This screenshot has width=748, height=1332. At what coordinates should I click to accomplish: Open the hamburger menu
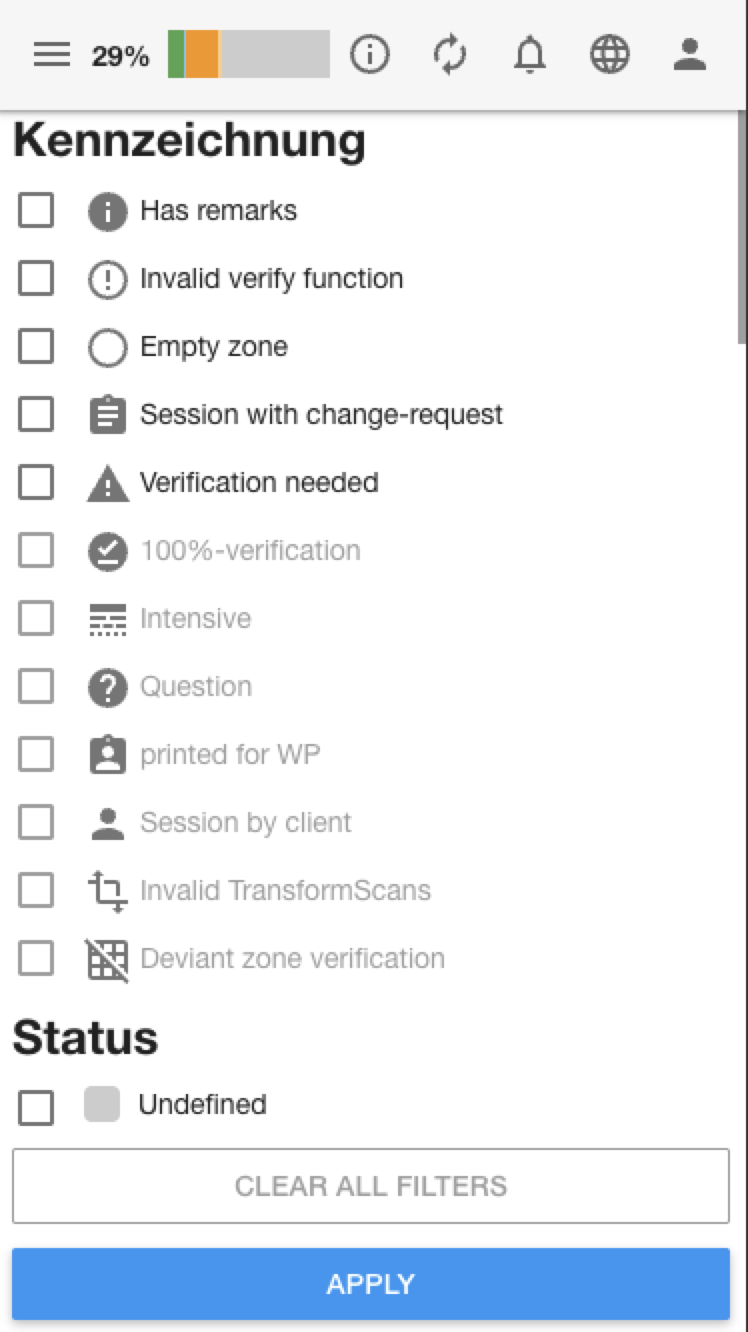point(52,55)
